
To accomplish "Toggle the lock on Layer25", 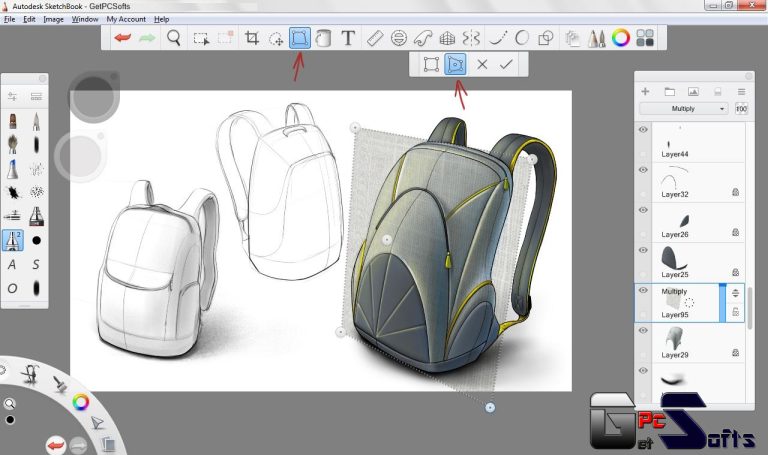I will 735,272.
